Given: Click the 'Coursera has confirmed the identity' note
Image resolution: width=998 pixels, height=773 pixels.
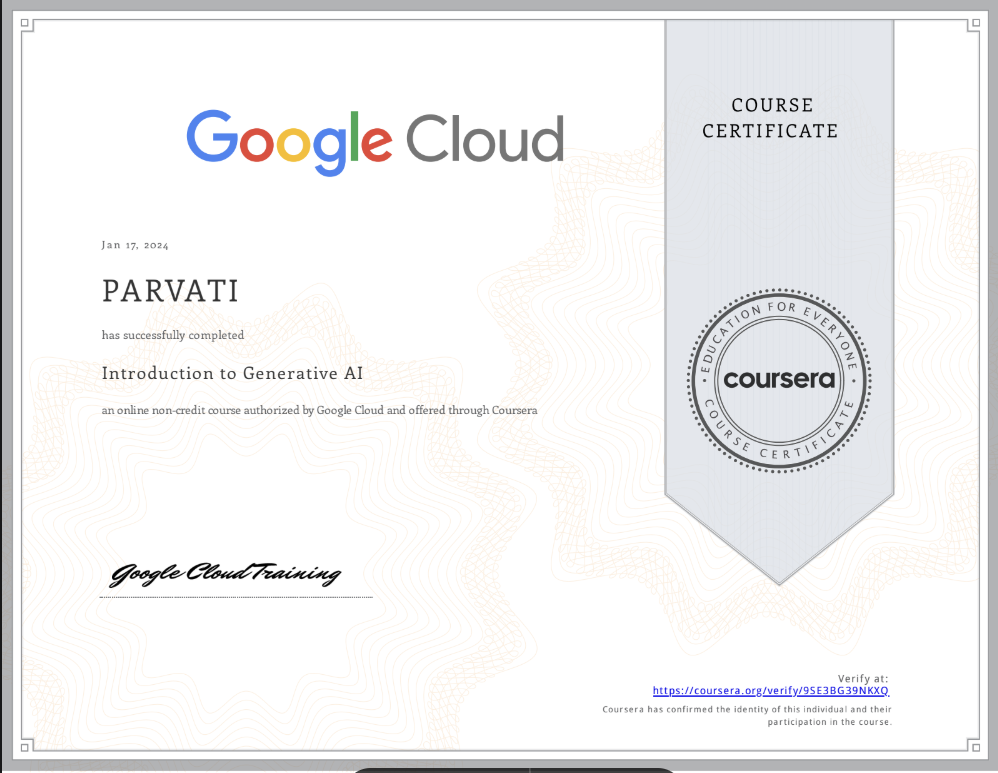Looking at the screenshot, I should pyautogui.click(x=747, y=716).
